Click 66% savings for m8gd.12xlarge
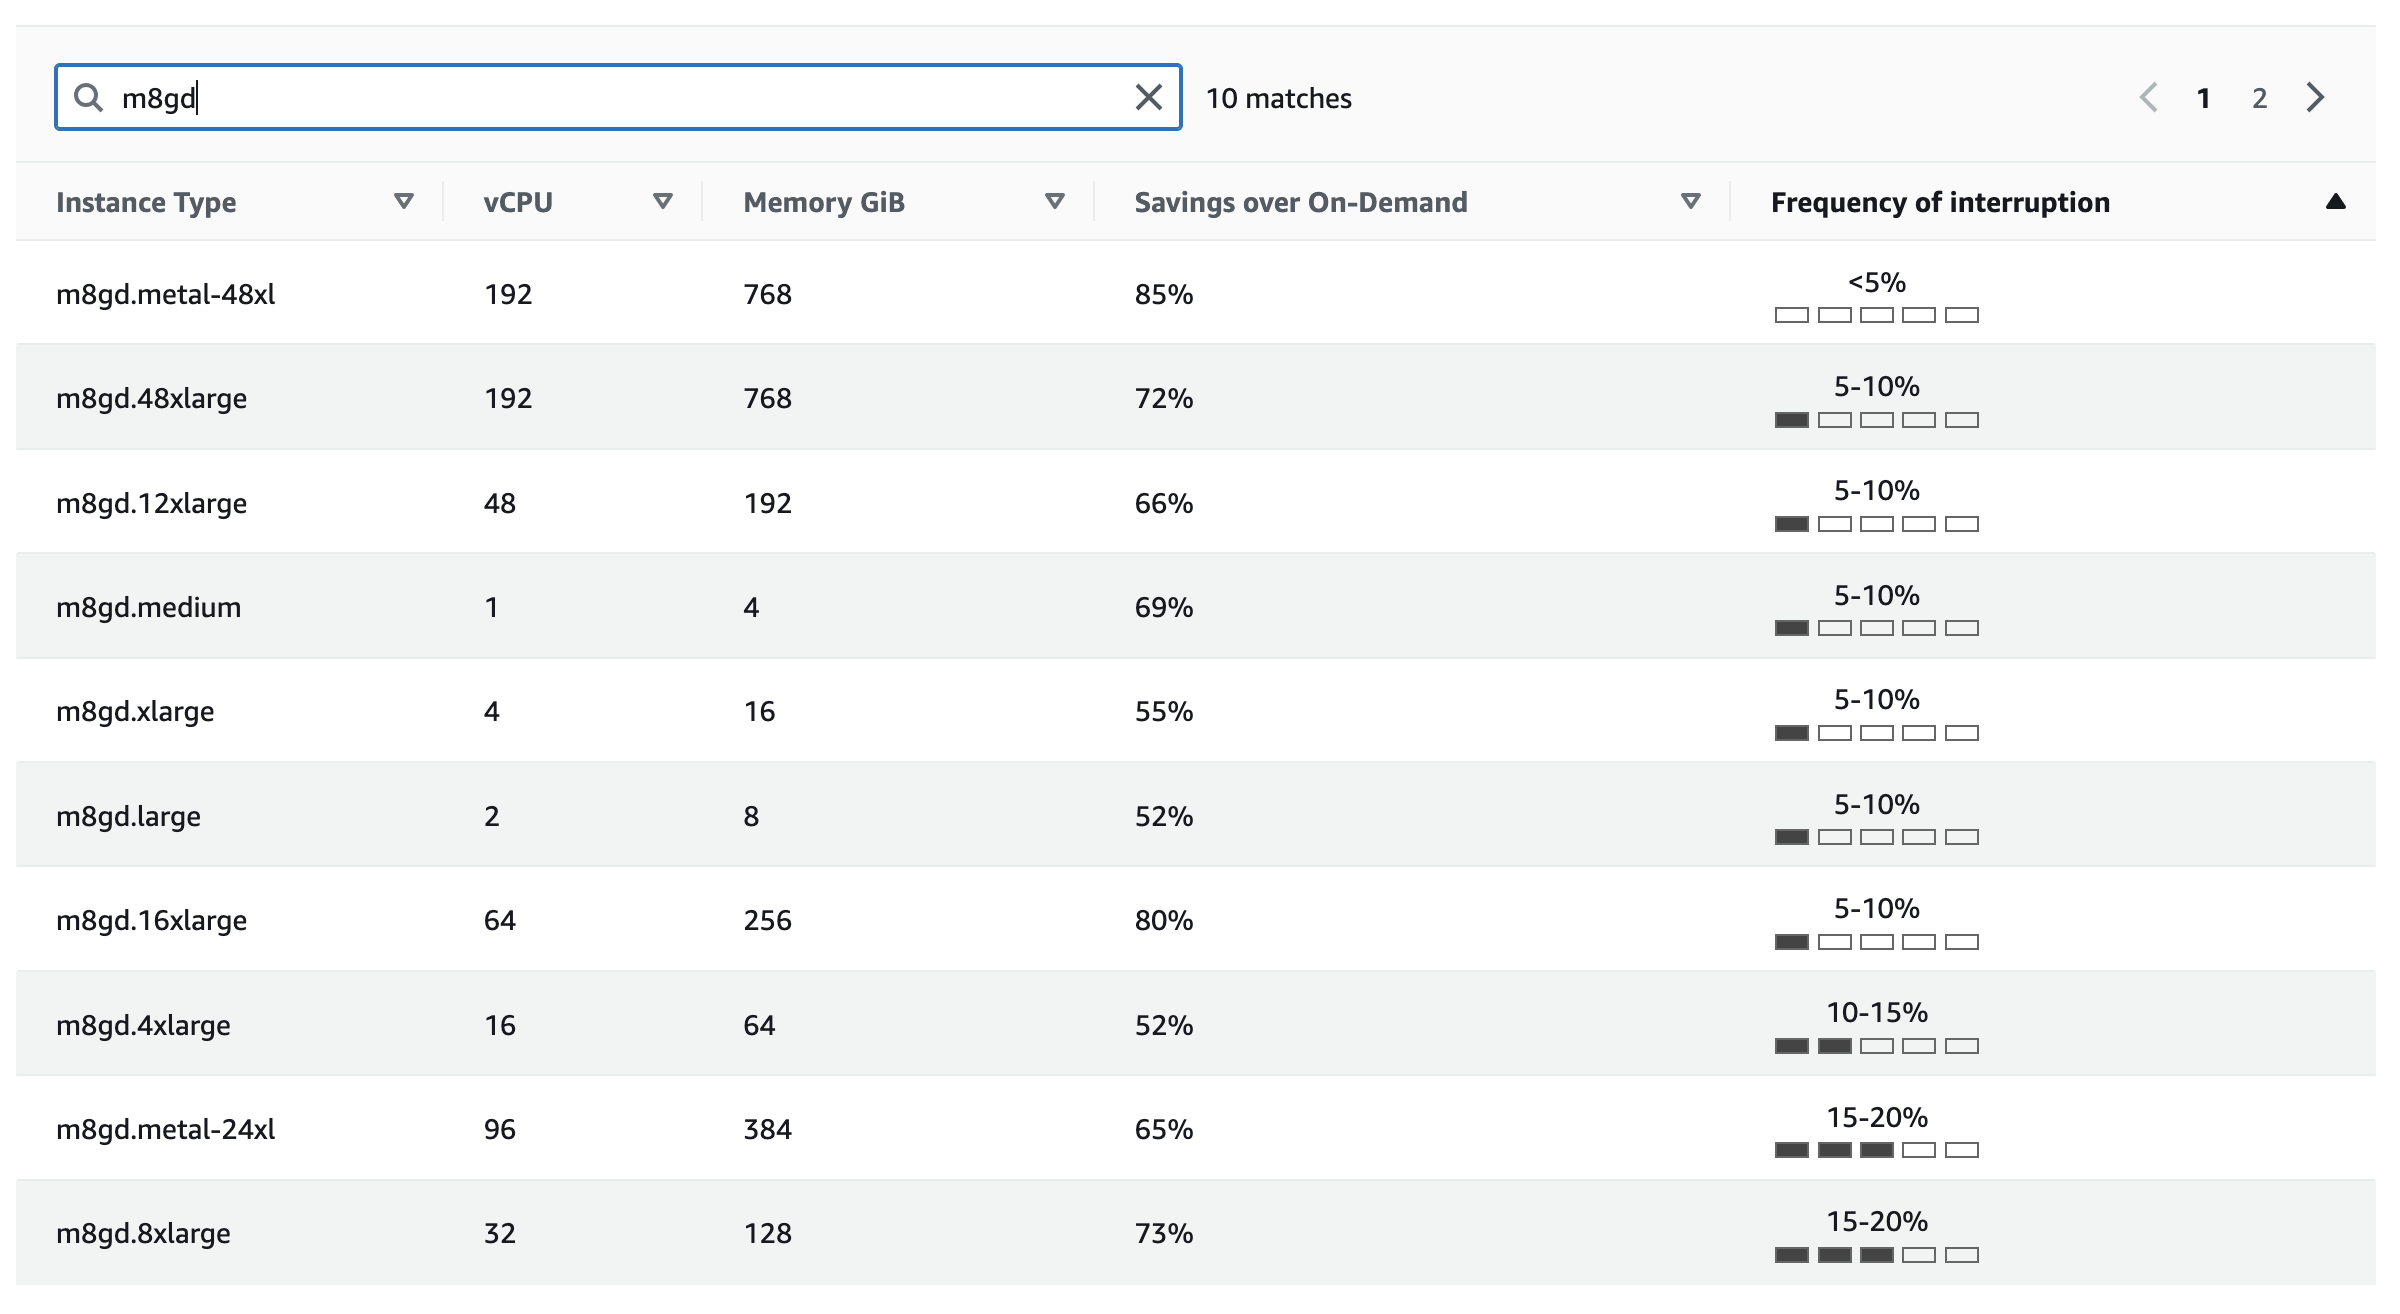 click(1164, 503)
